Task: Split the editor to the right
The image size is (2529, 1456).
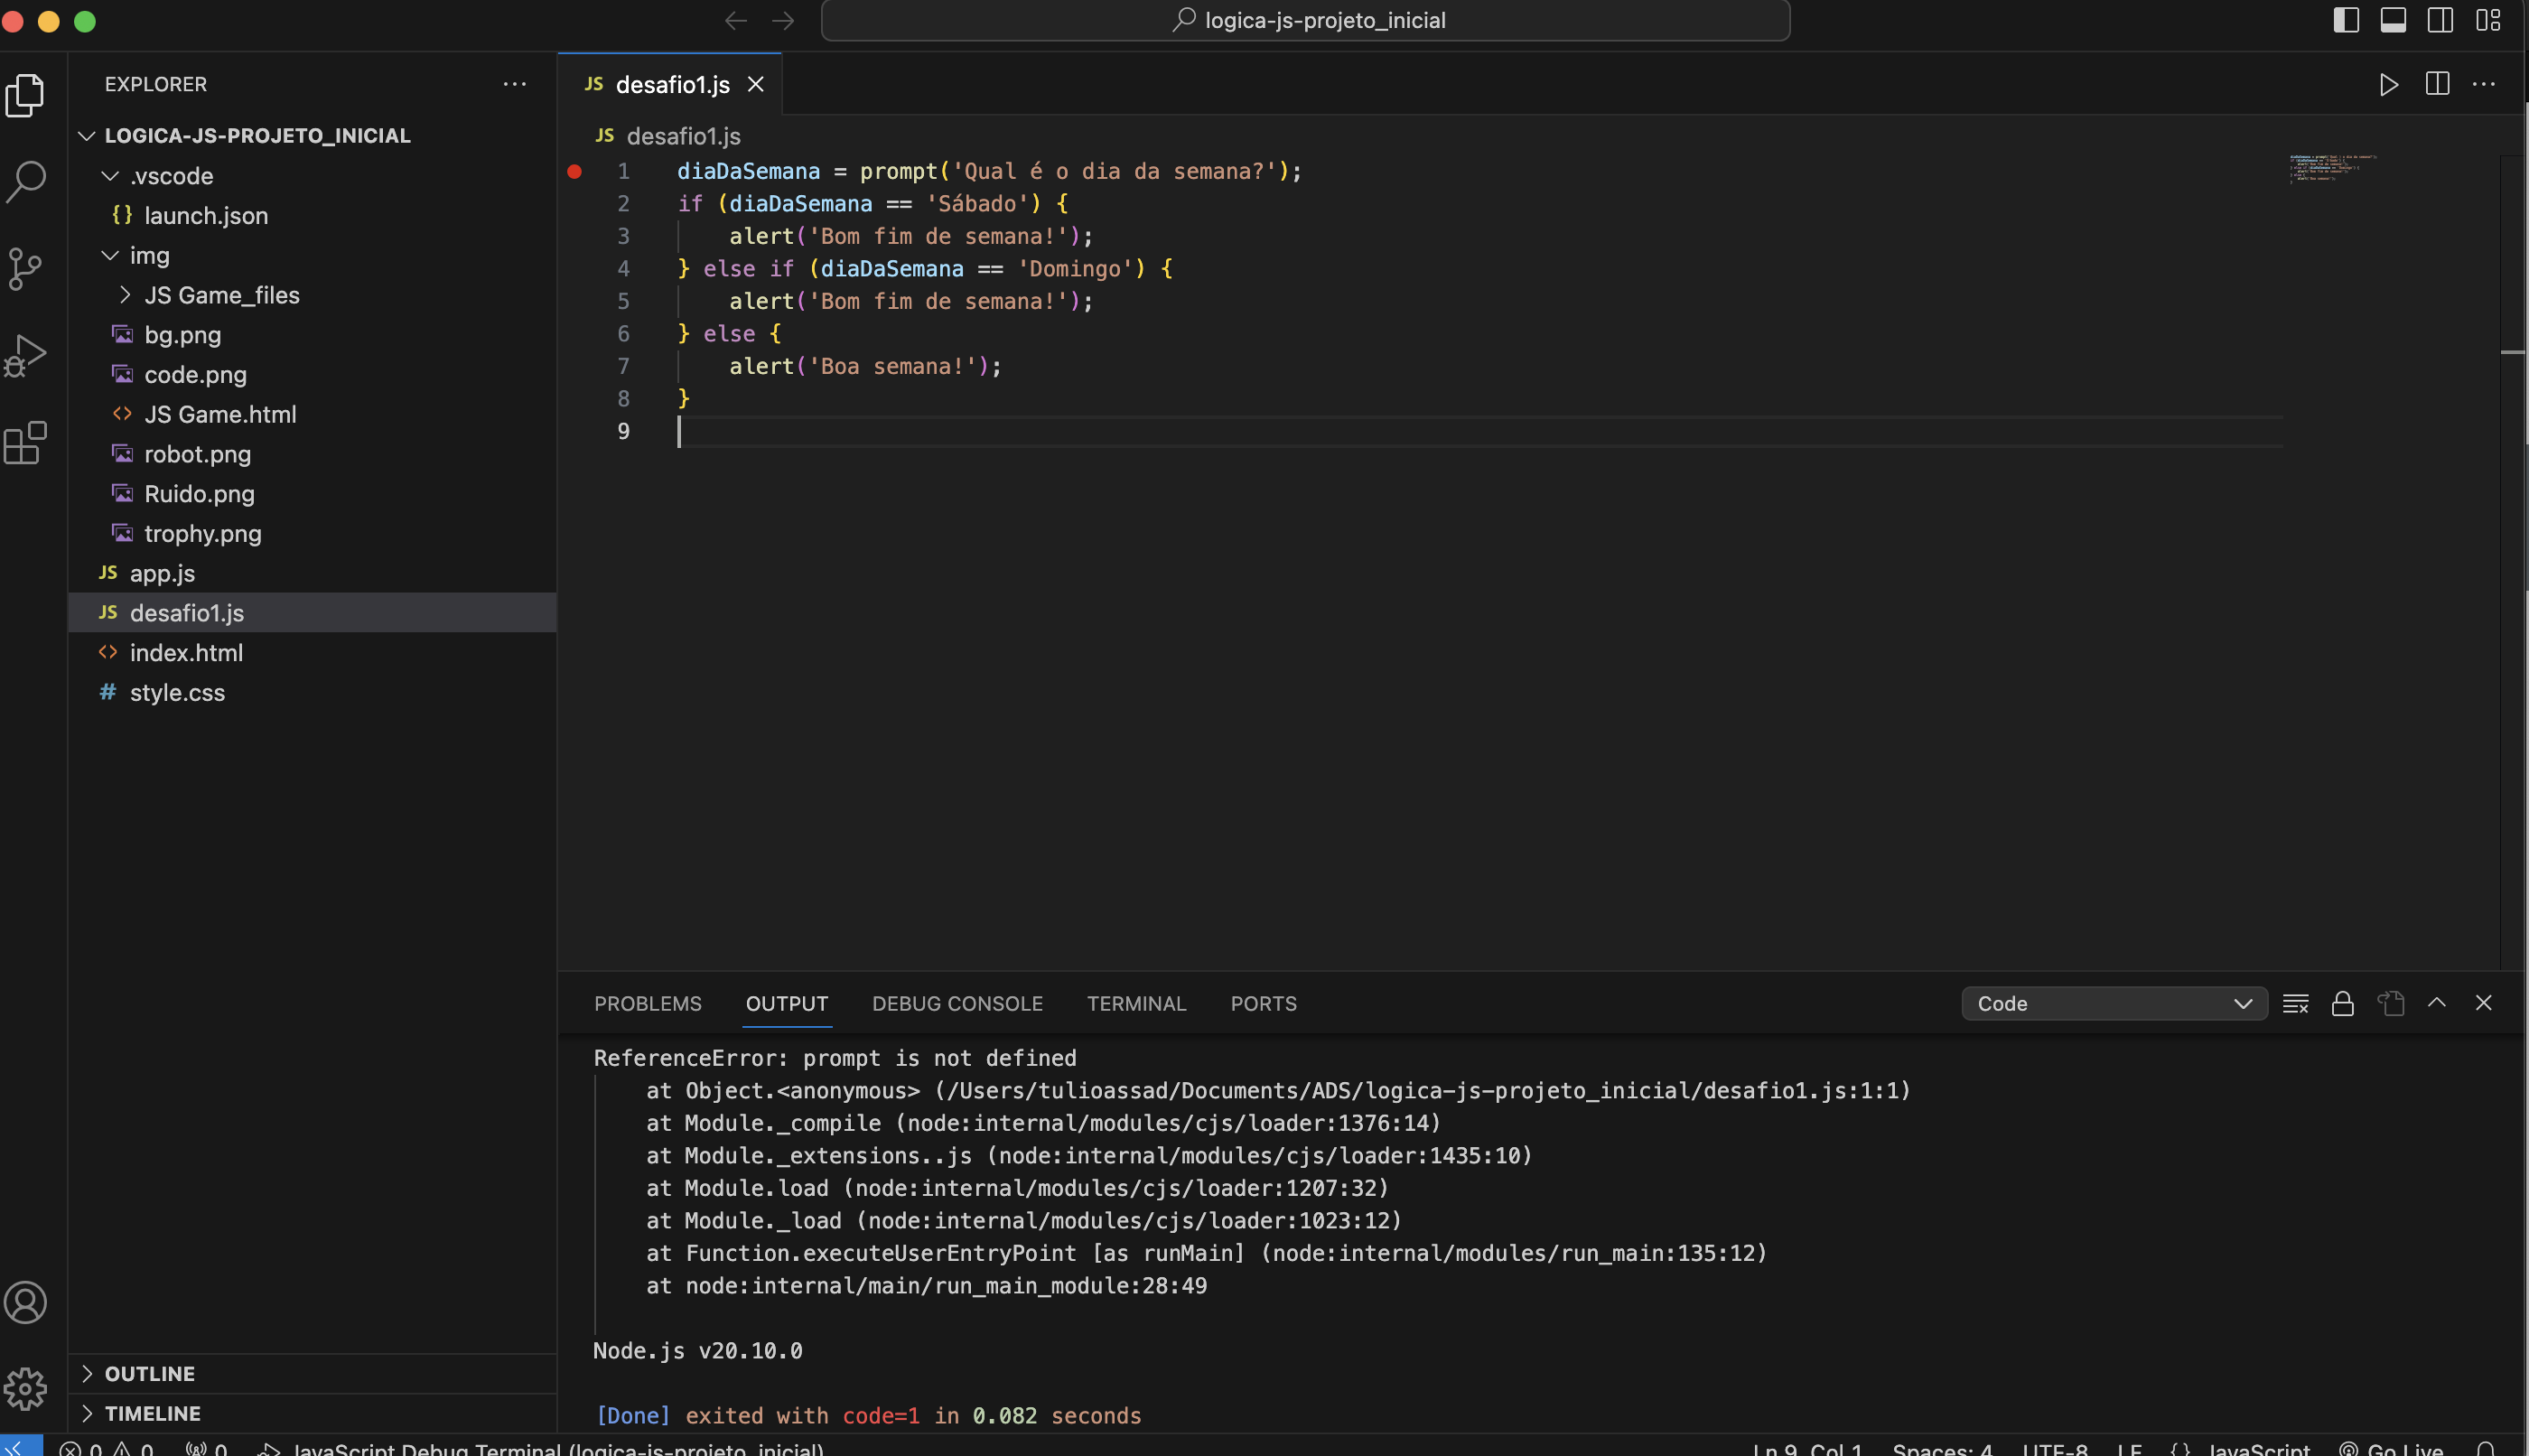Action: (2437, 85)
